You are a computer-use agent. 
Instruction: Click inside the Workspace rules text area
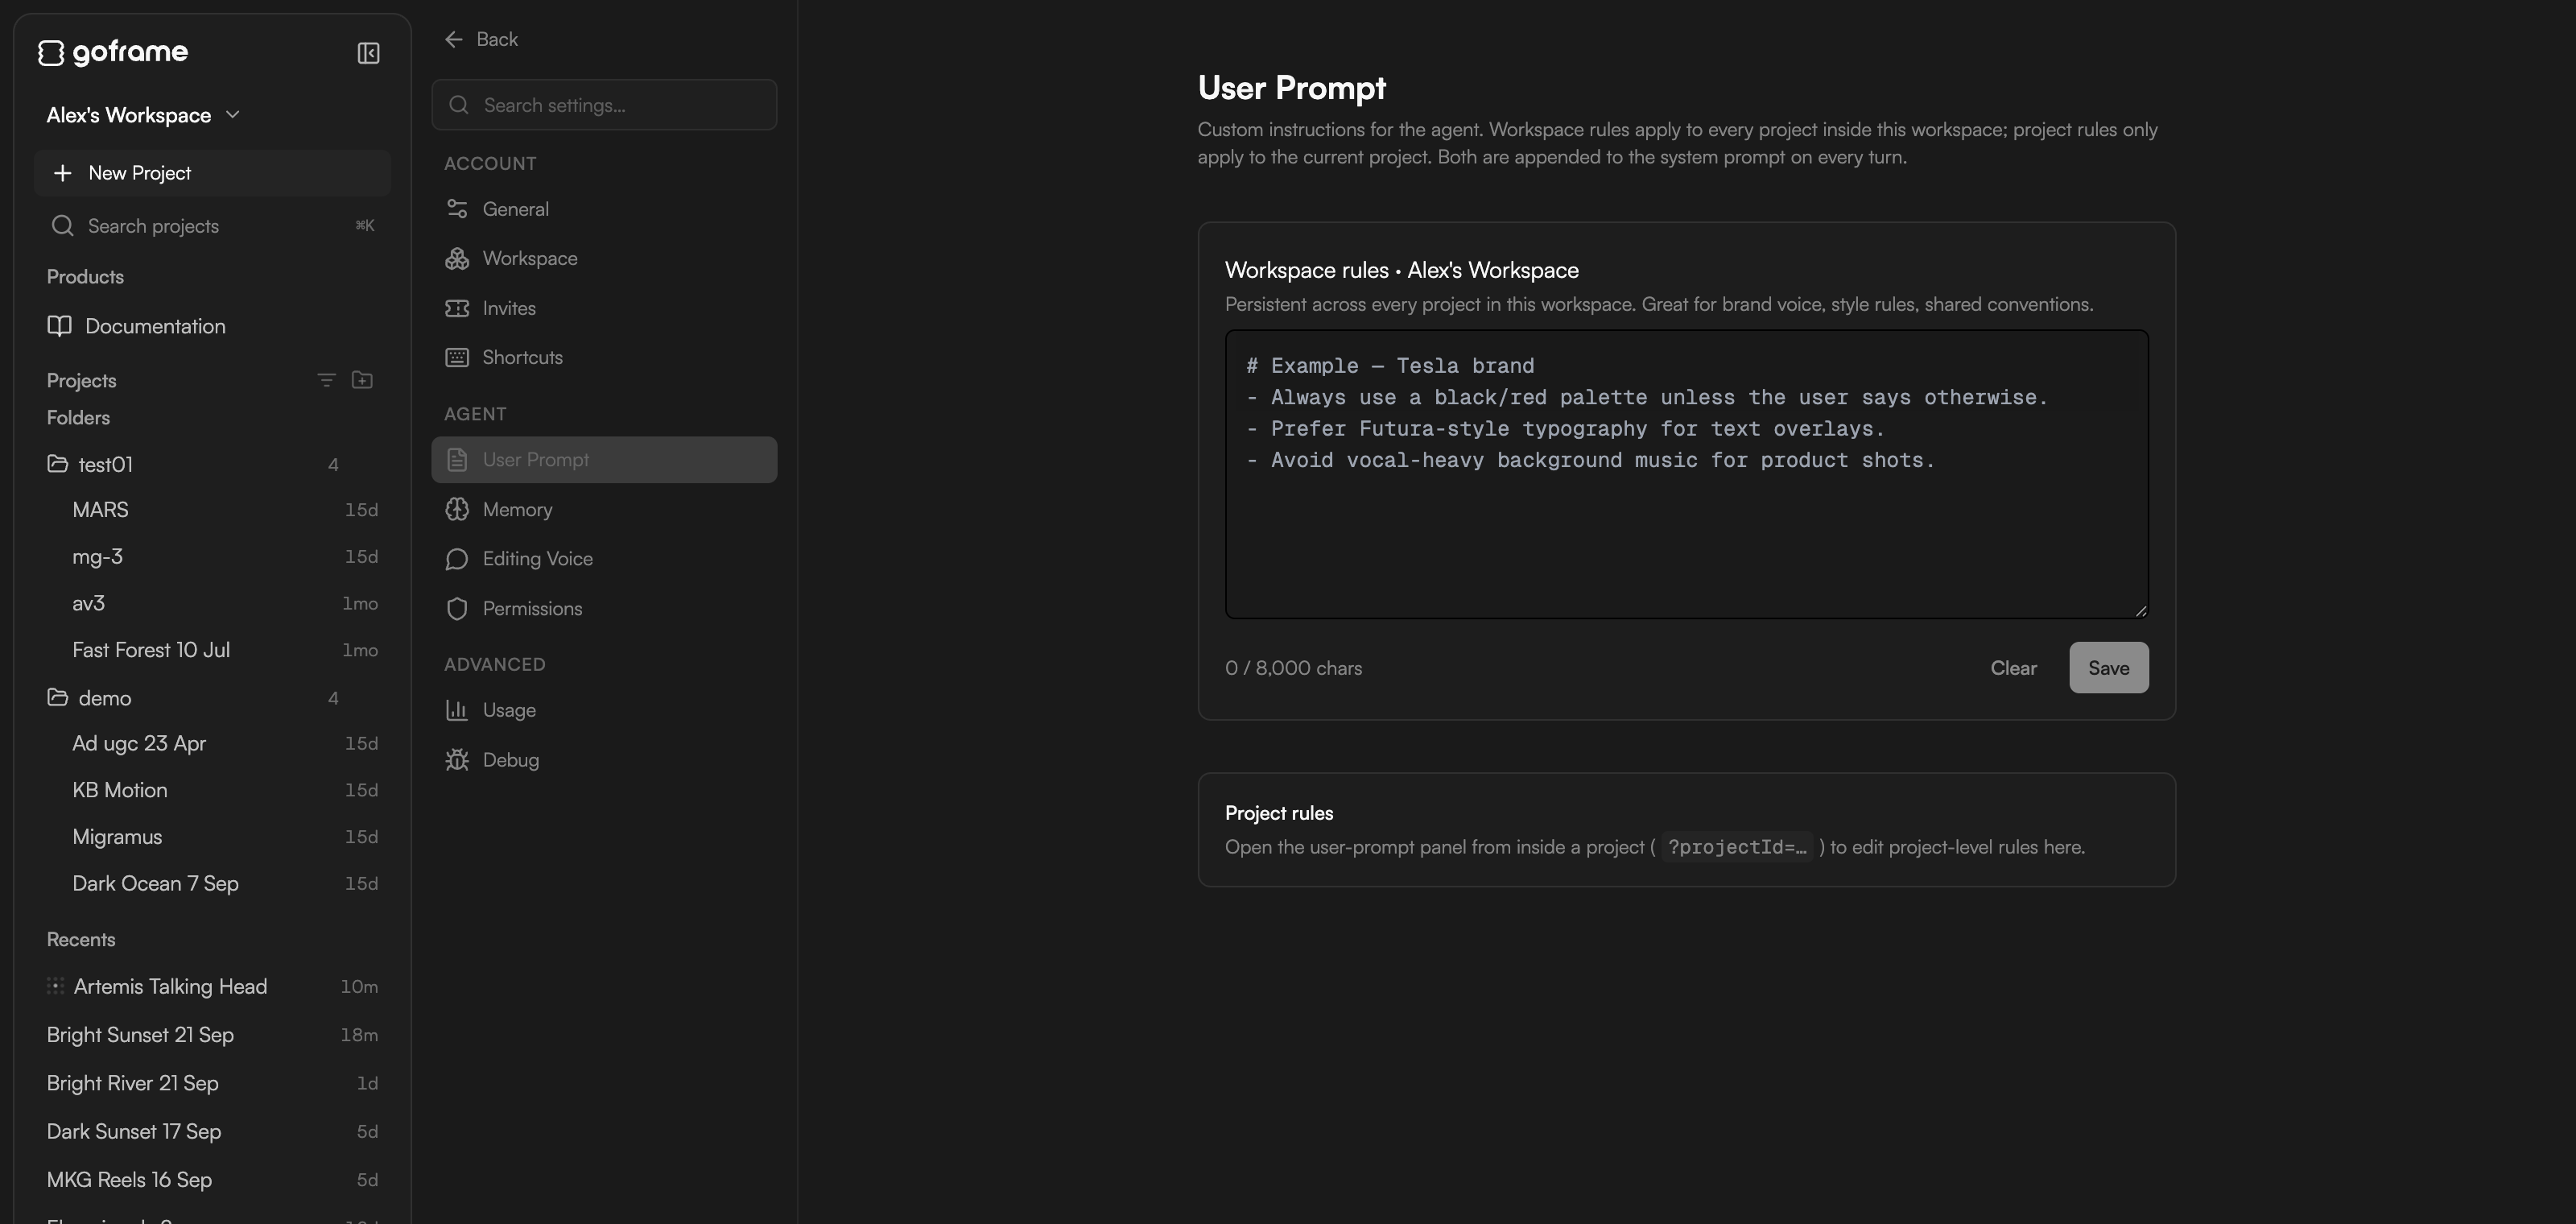1686,474
